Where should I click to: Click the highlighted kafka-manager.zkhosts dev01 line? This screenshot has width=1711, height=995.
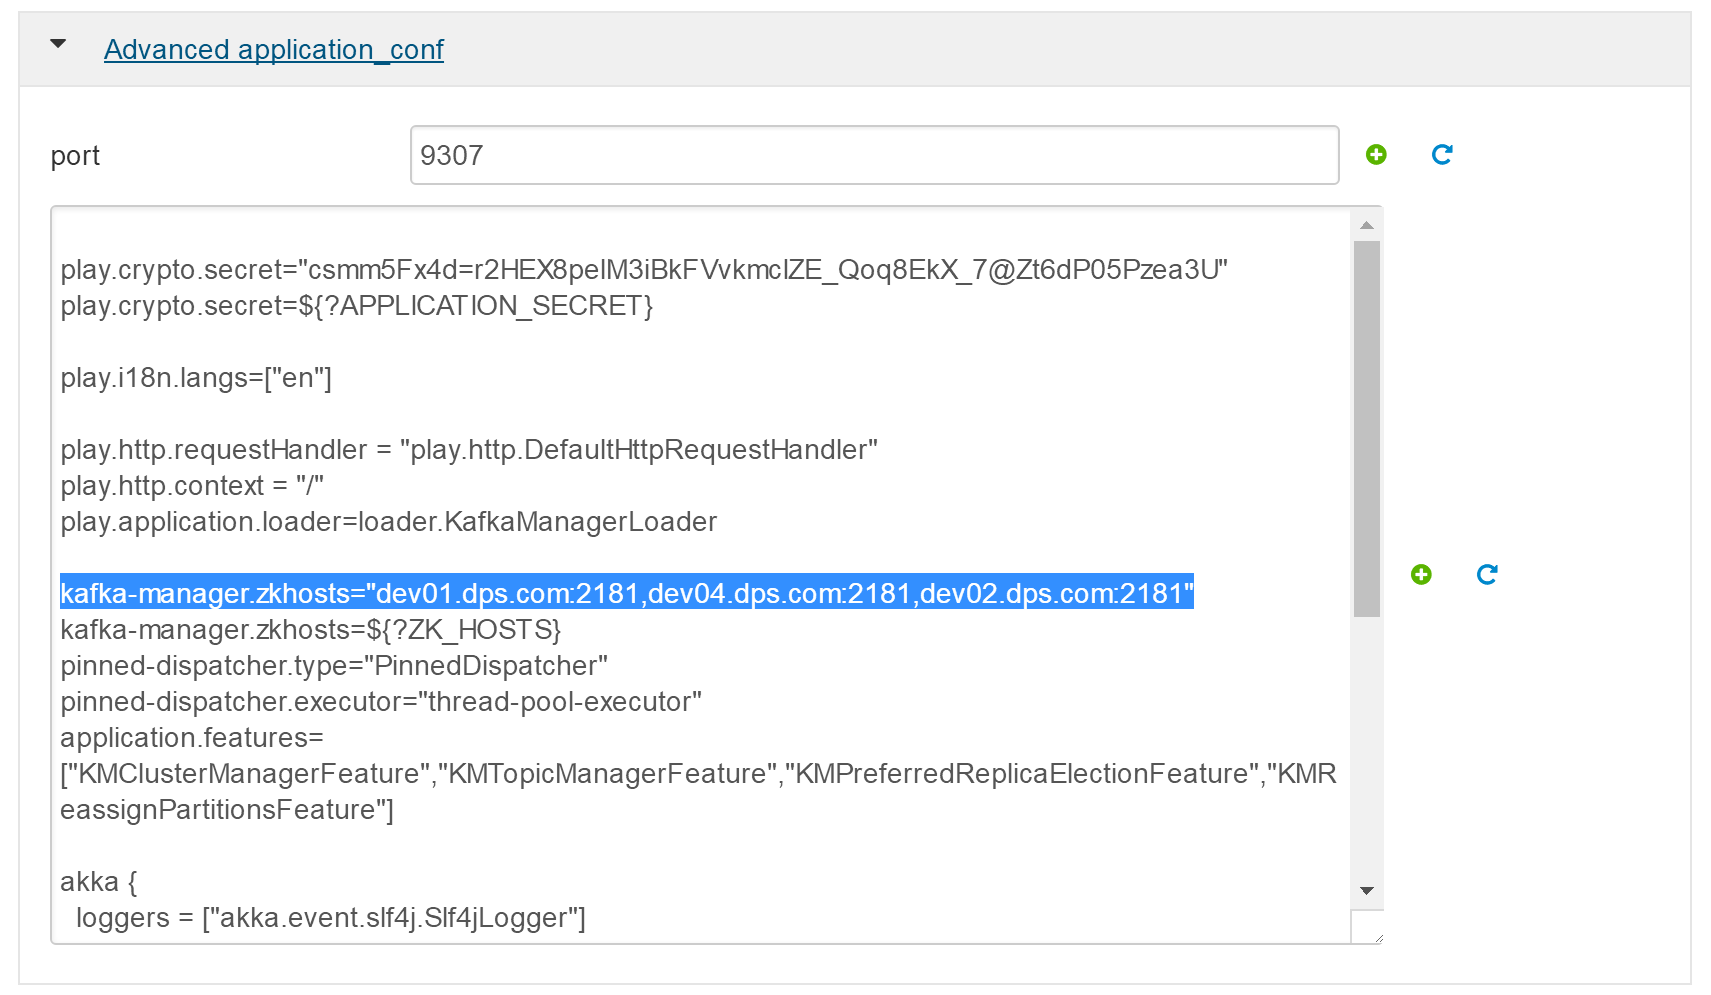click(x=627, y=593)
